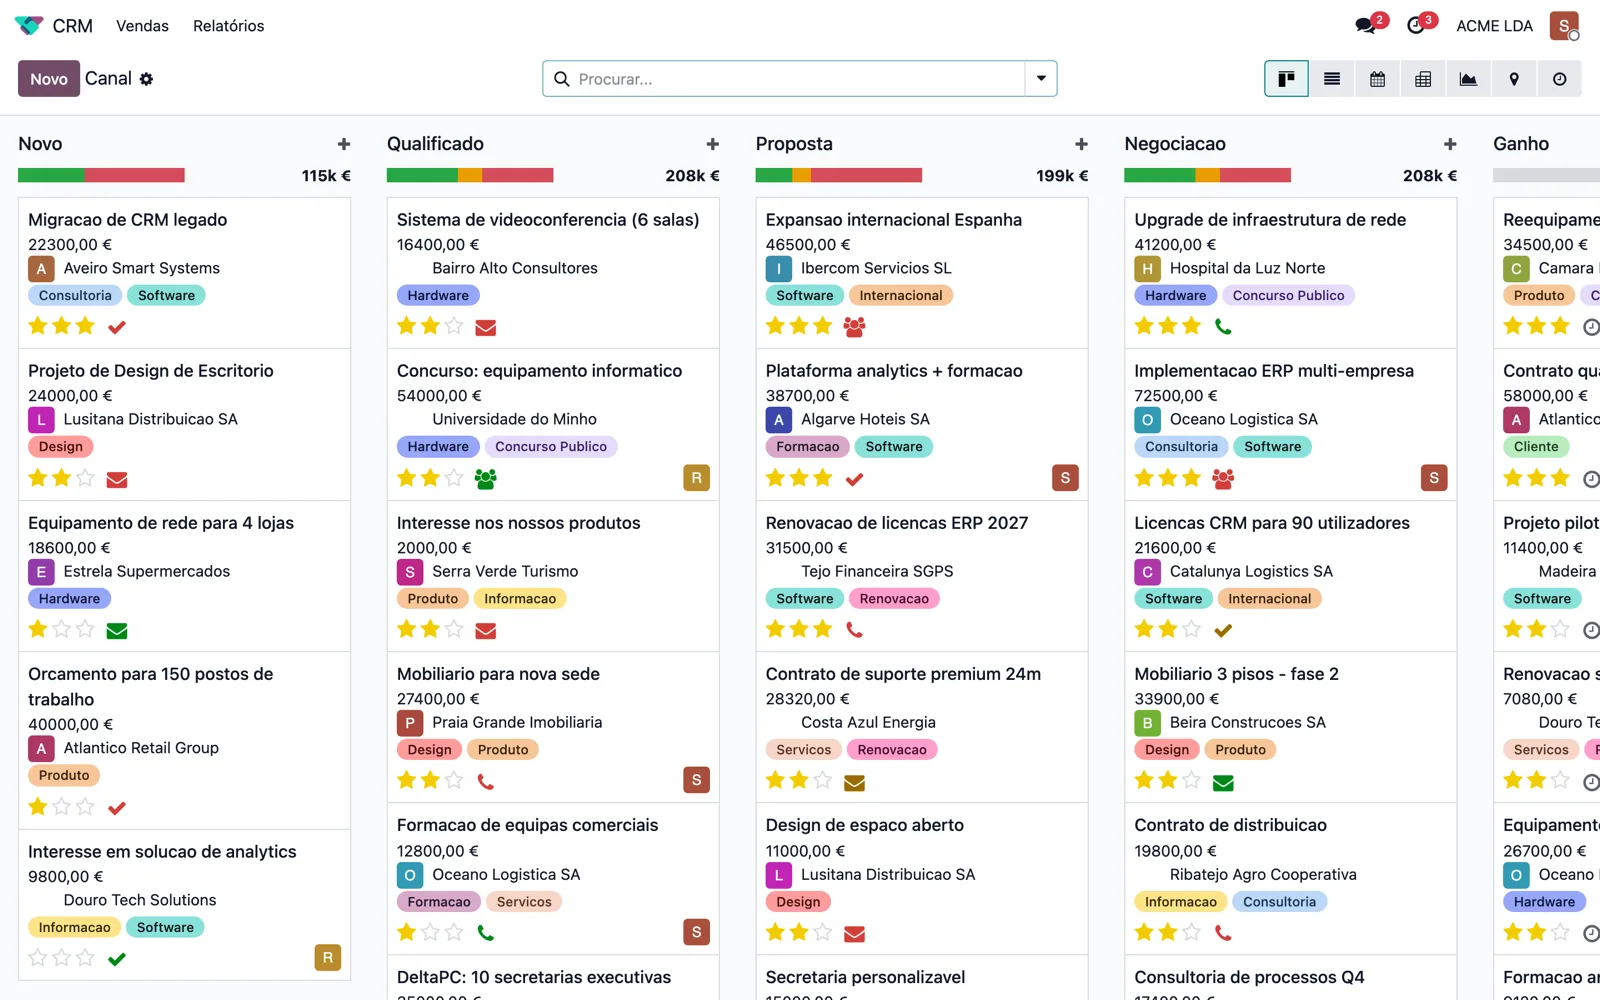Set first star priority on Interesse em solucao de analytics
The image size is (1600, 1000).
[x=38, y=958]
